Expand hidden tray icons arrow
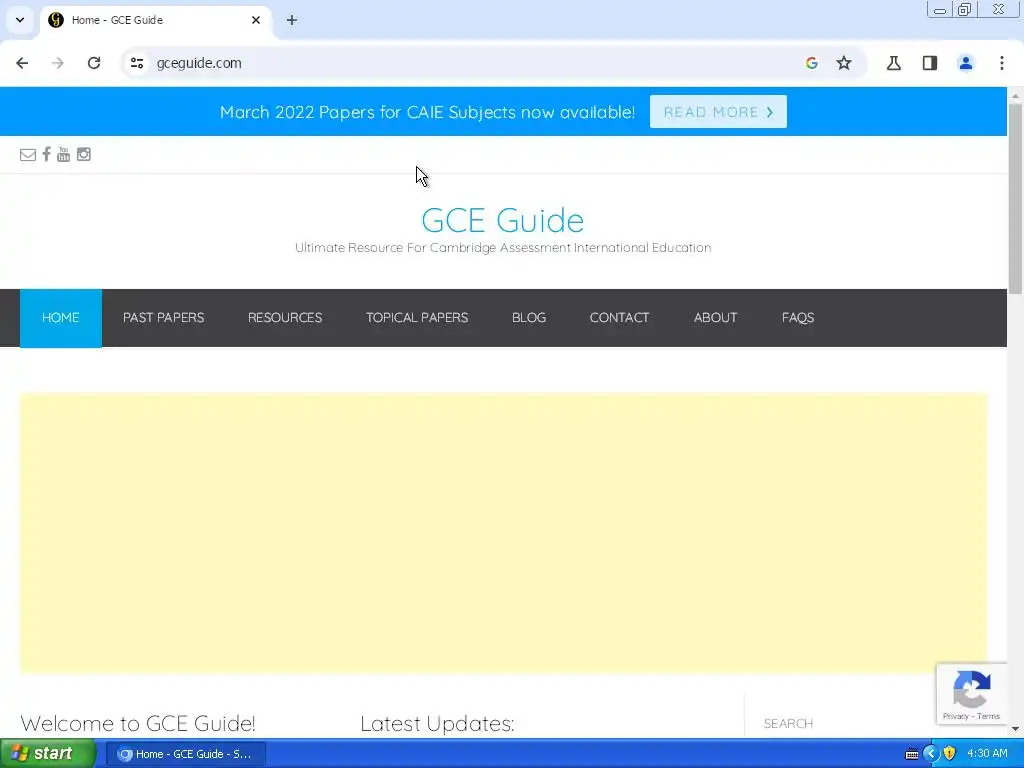1024x768 pixels. [931, 754]
